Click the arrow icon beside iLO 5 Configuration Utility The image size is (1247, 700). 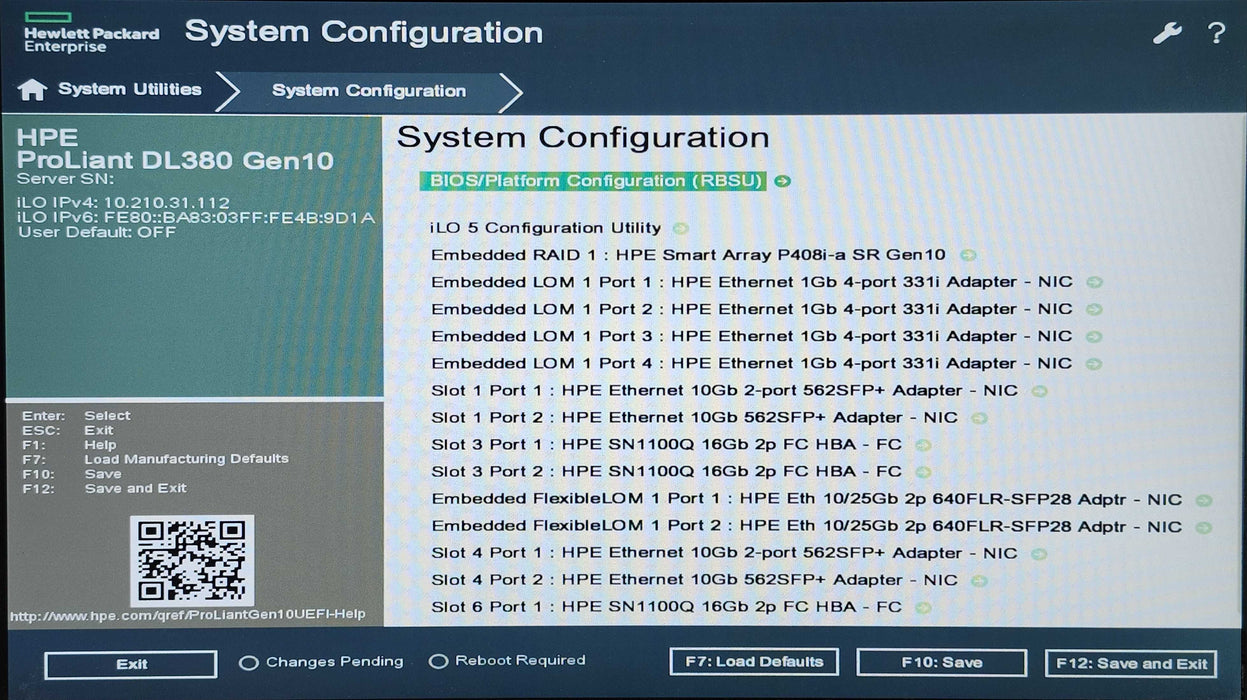680,228
